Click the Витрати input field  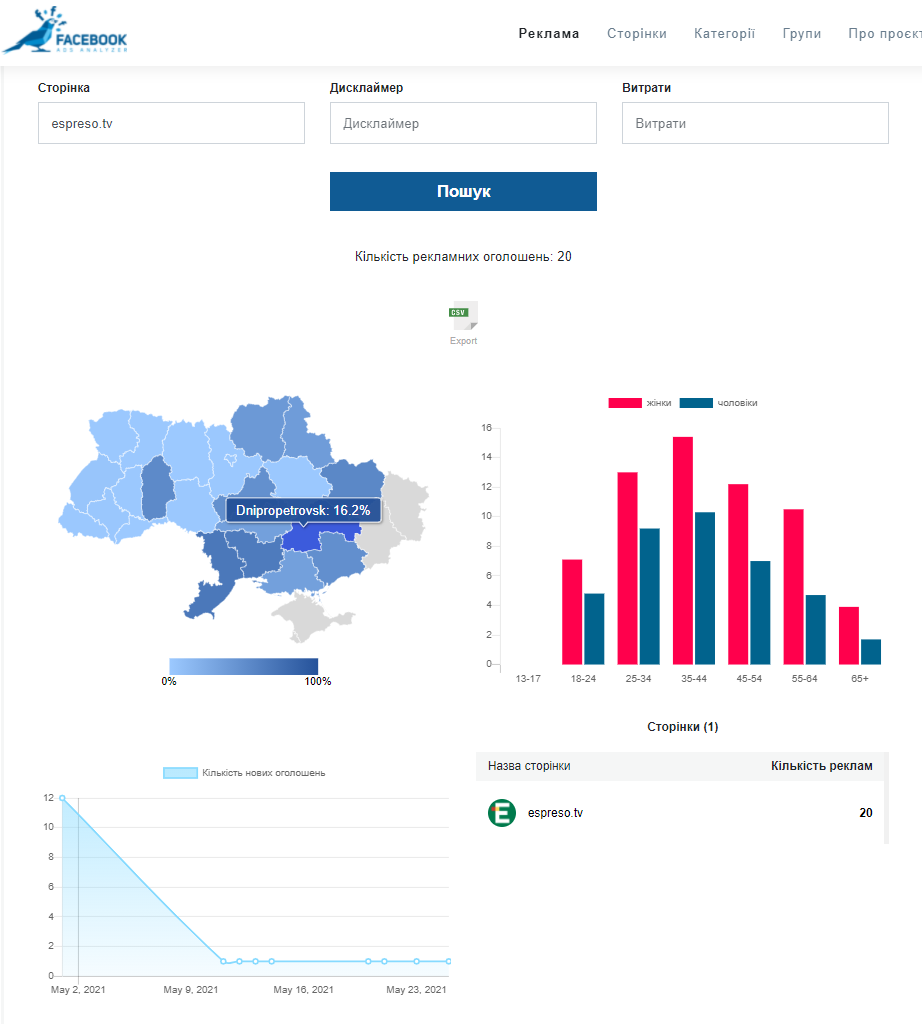[755, 123]
